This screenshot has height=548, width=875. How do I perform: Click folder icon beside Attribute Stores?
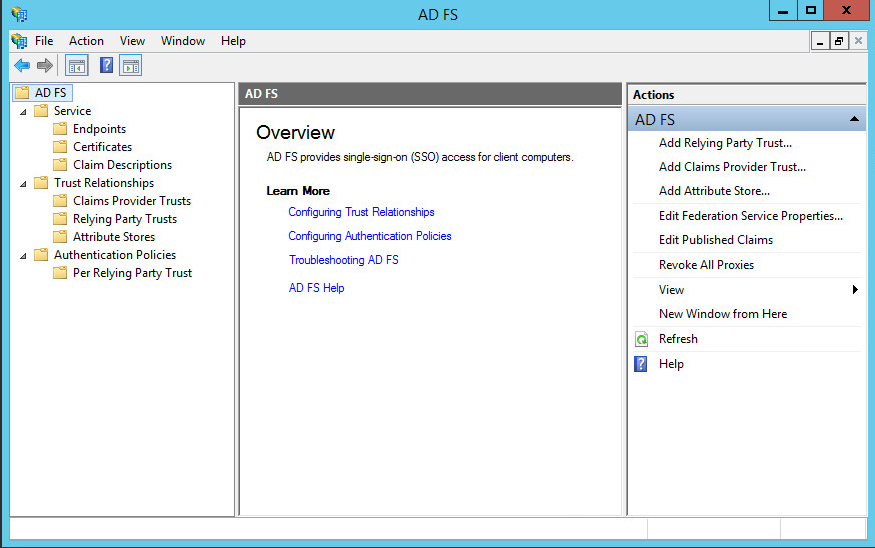tap(60, 237)
